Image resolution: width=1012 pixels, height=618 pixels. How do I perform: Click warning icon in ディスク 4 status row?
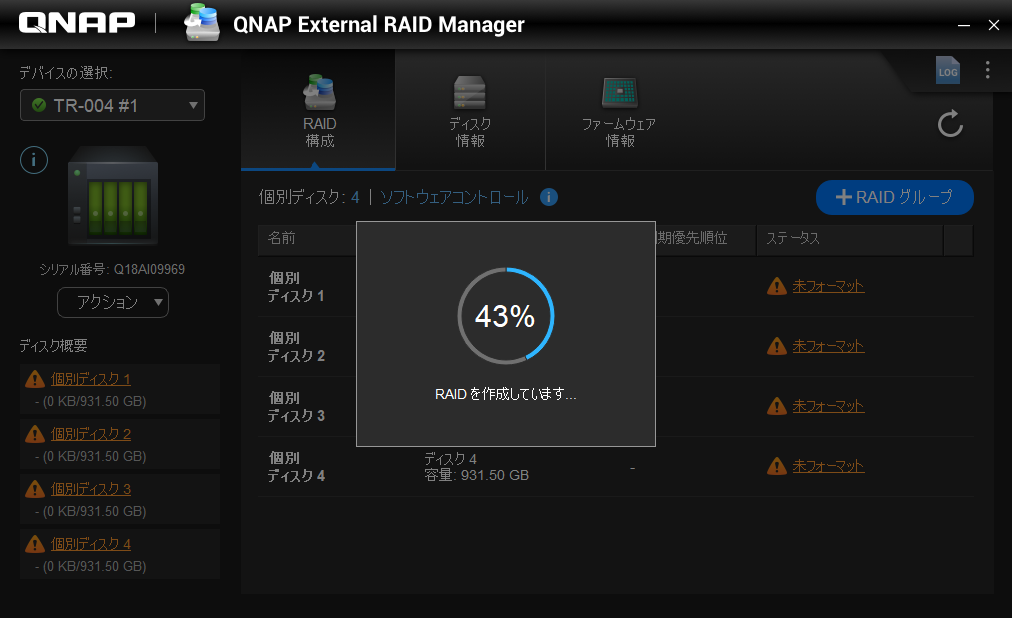[776, 466]
